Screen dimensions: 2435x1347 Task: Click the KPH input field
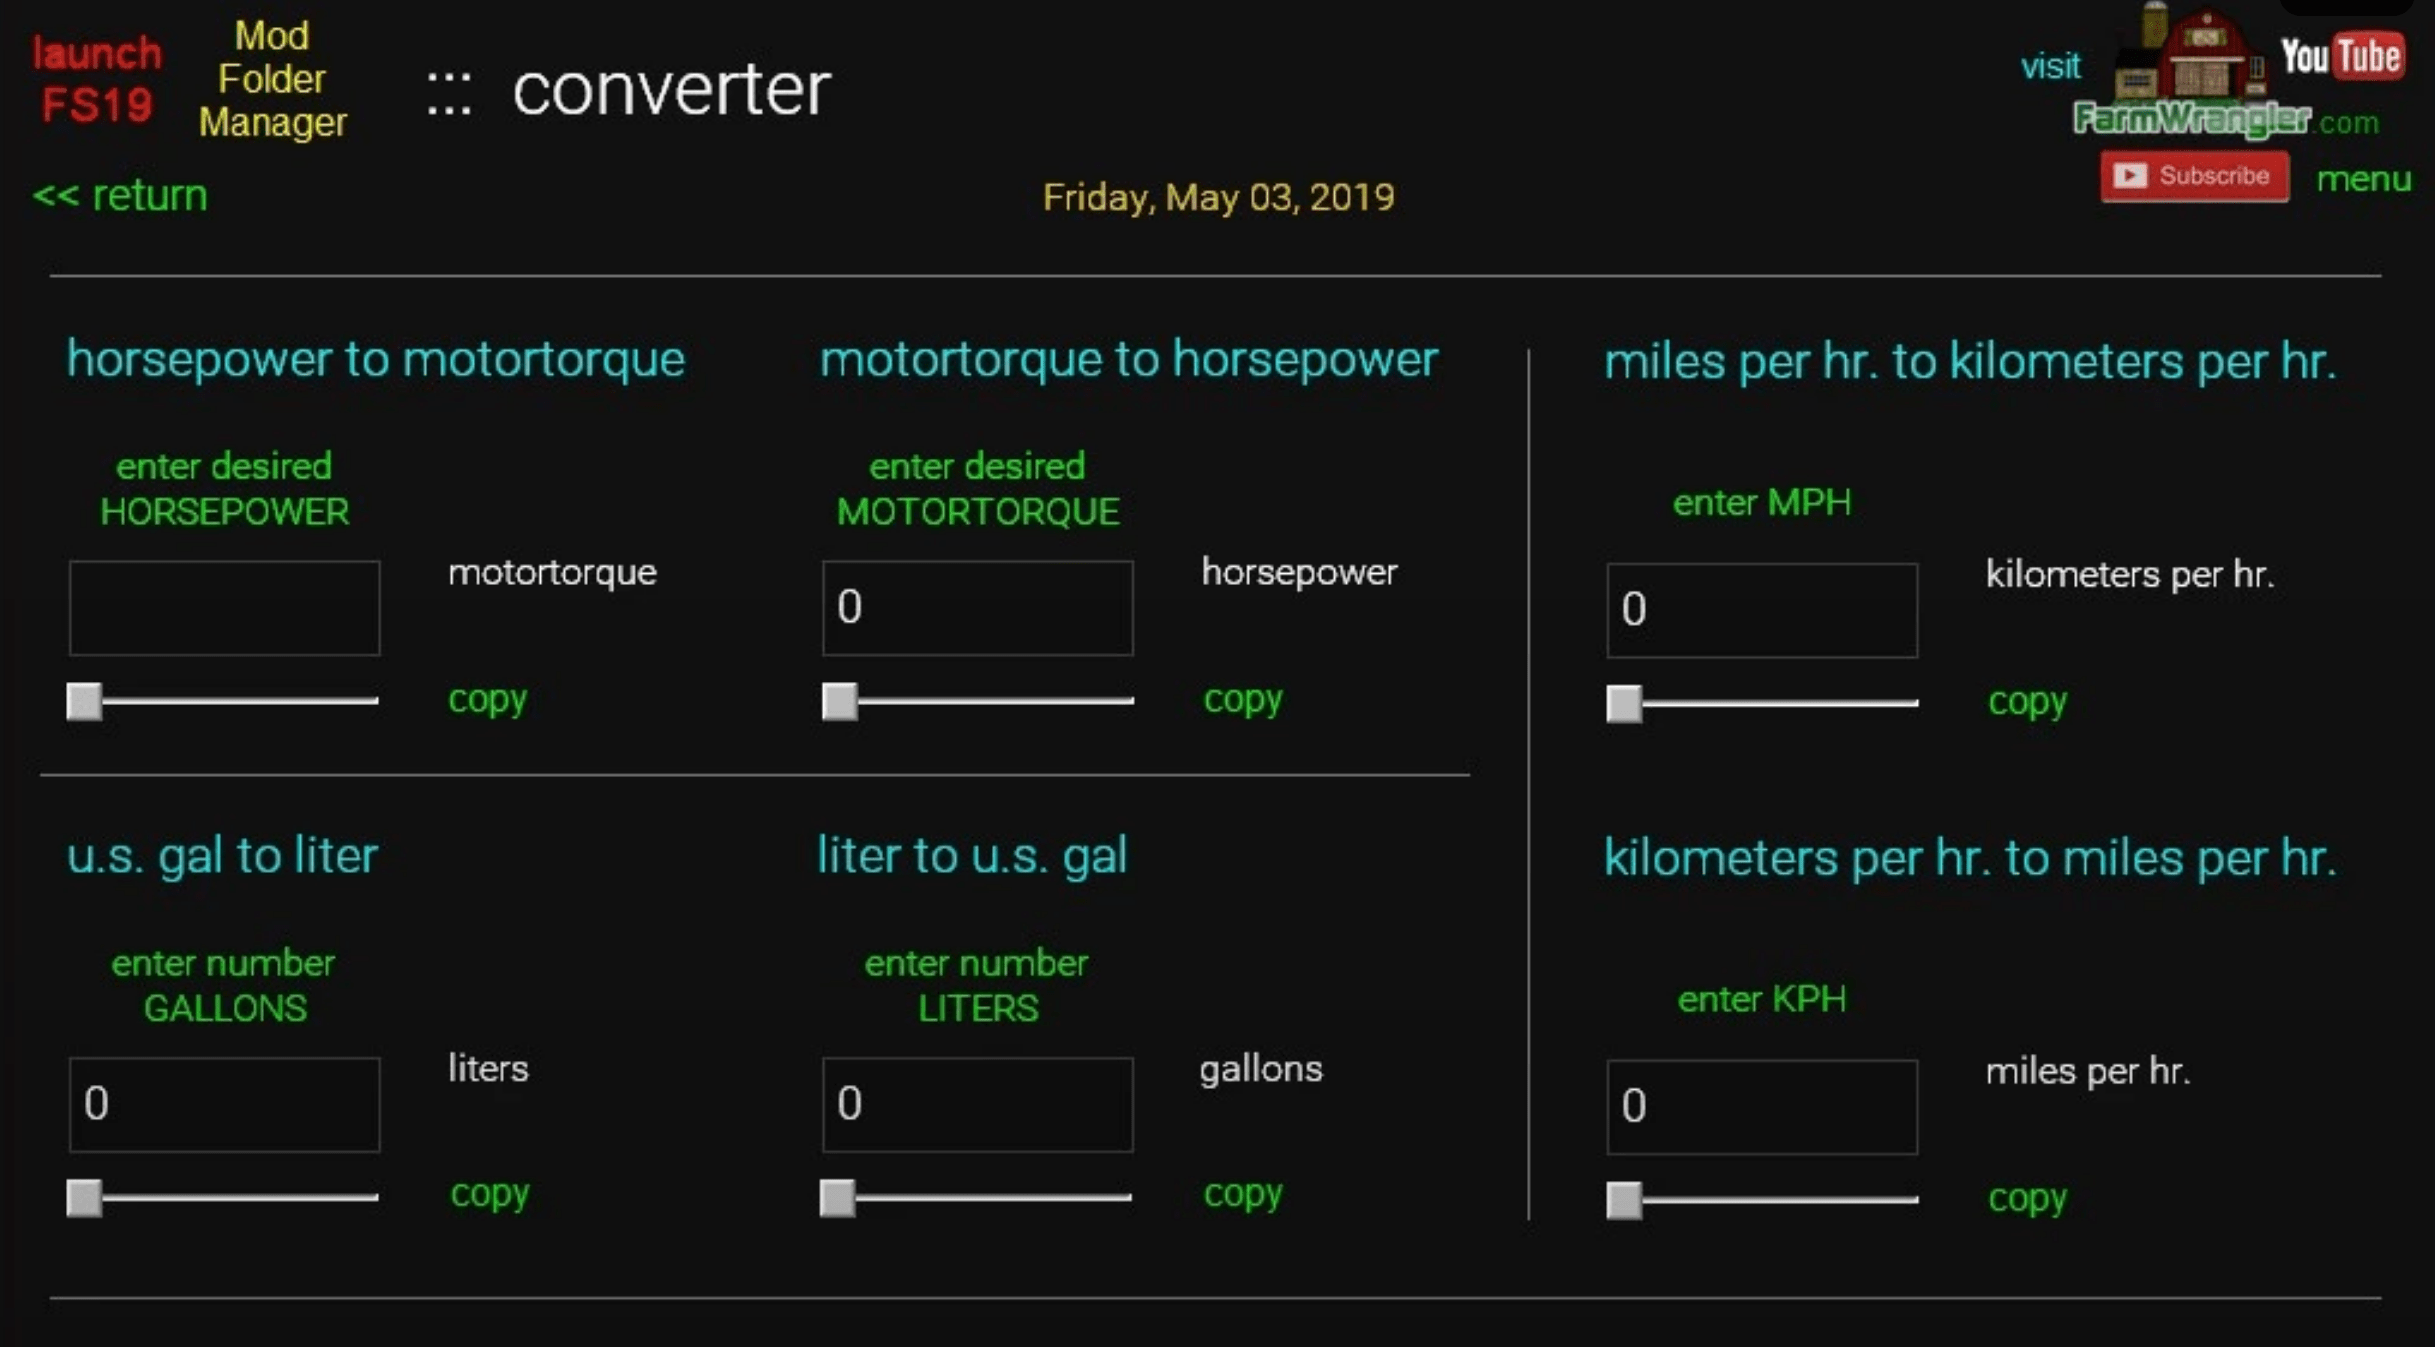pyautogui.click(x=1761, y=1106)
